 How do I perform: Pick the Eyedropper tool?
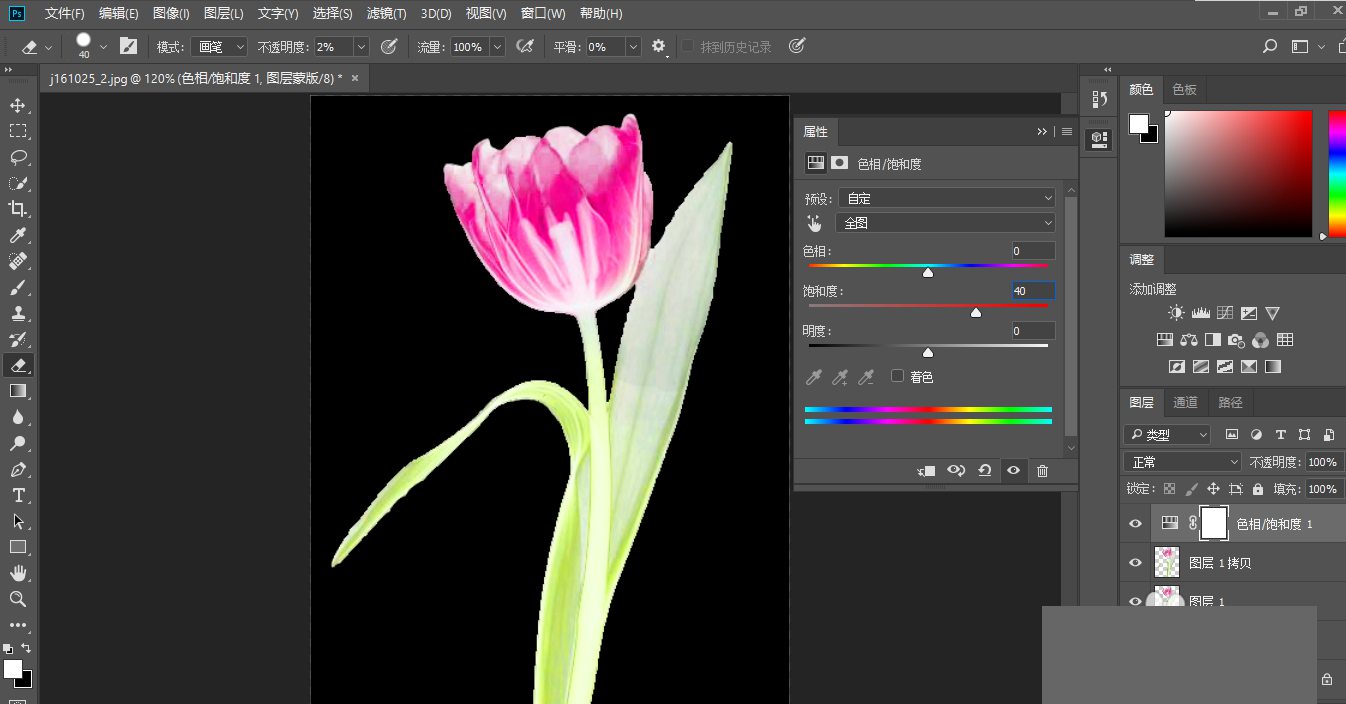19,235
